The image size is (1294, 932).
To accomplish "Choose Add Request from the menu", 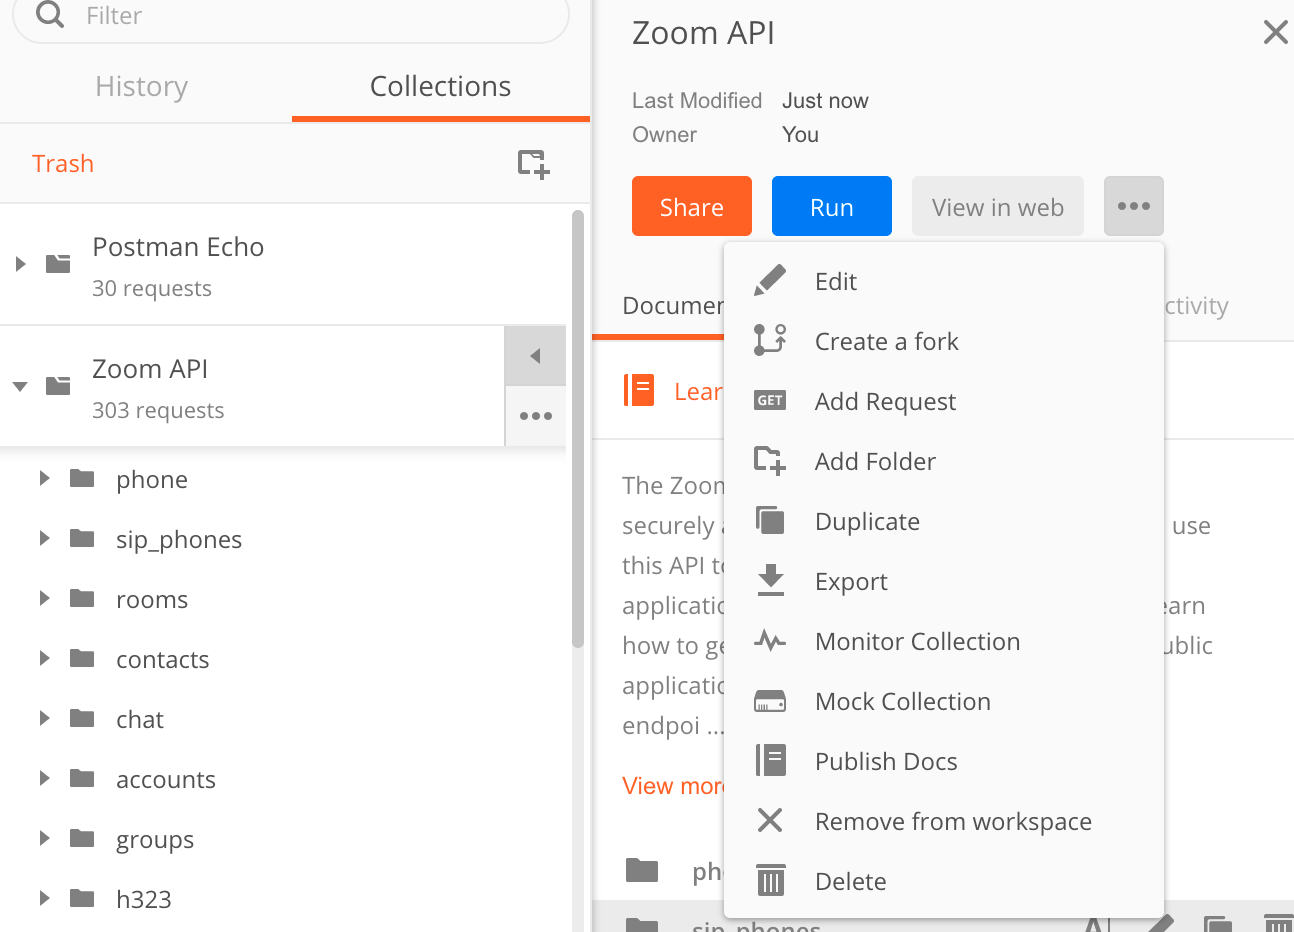I will (x=944, y=401).
